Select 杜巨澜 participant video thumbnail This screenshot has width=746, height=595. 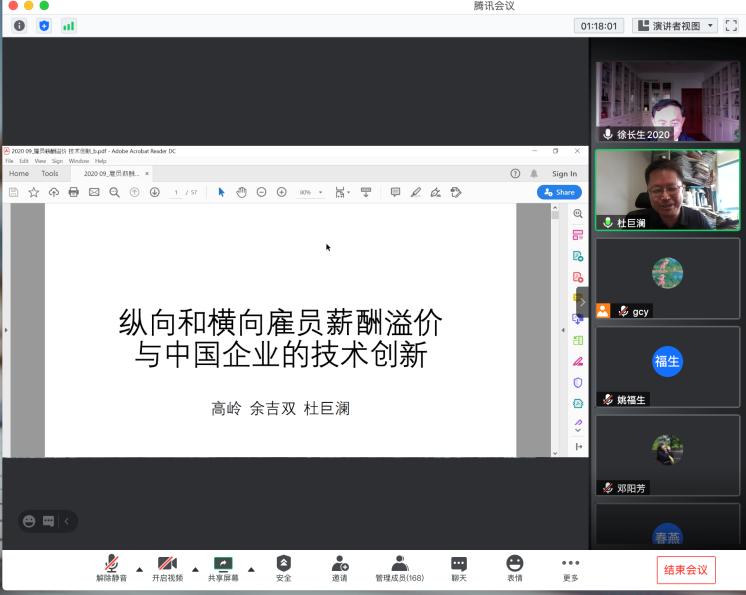(667, 190)
